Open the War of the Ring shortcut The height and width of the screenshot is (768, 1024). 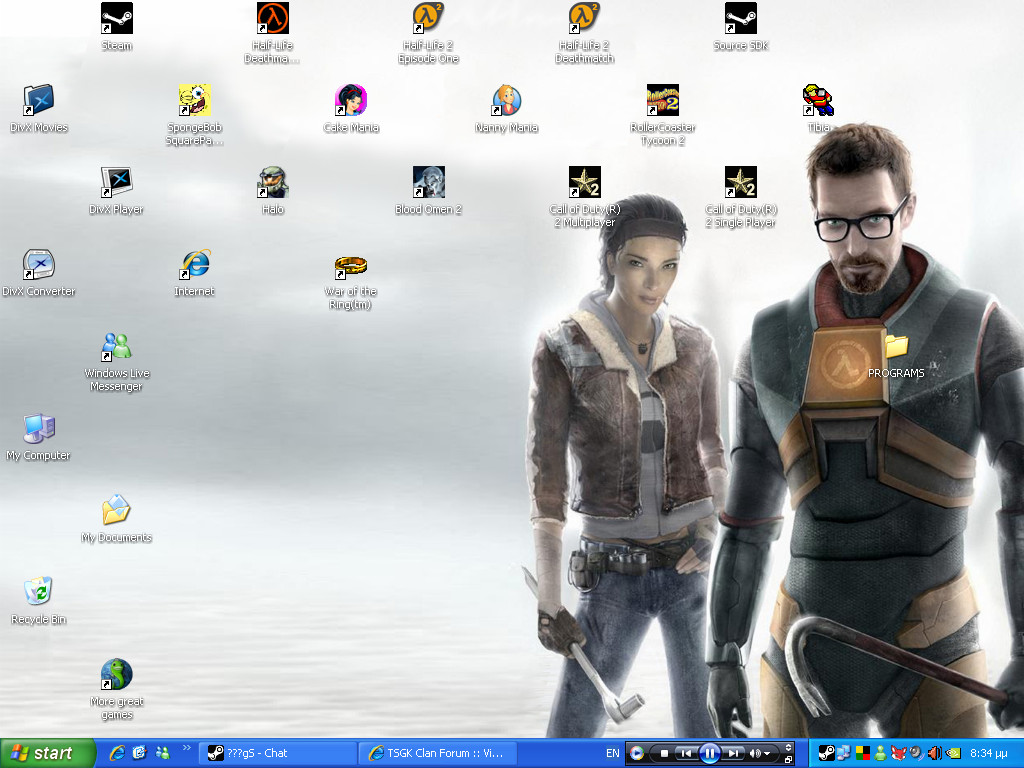pyautogui.click(x=351, y=265)
